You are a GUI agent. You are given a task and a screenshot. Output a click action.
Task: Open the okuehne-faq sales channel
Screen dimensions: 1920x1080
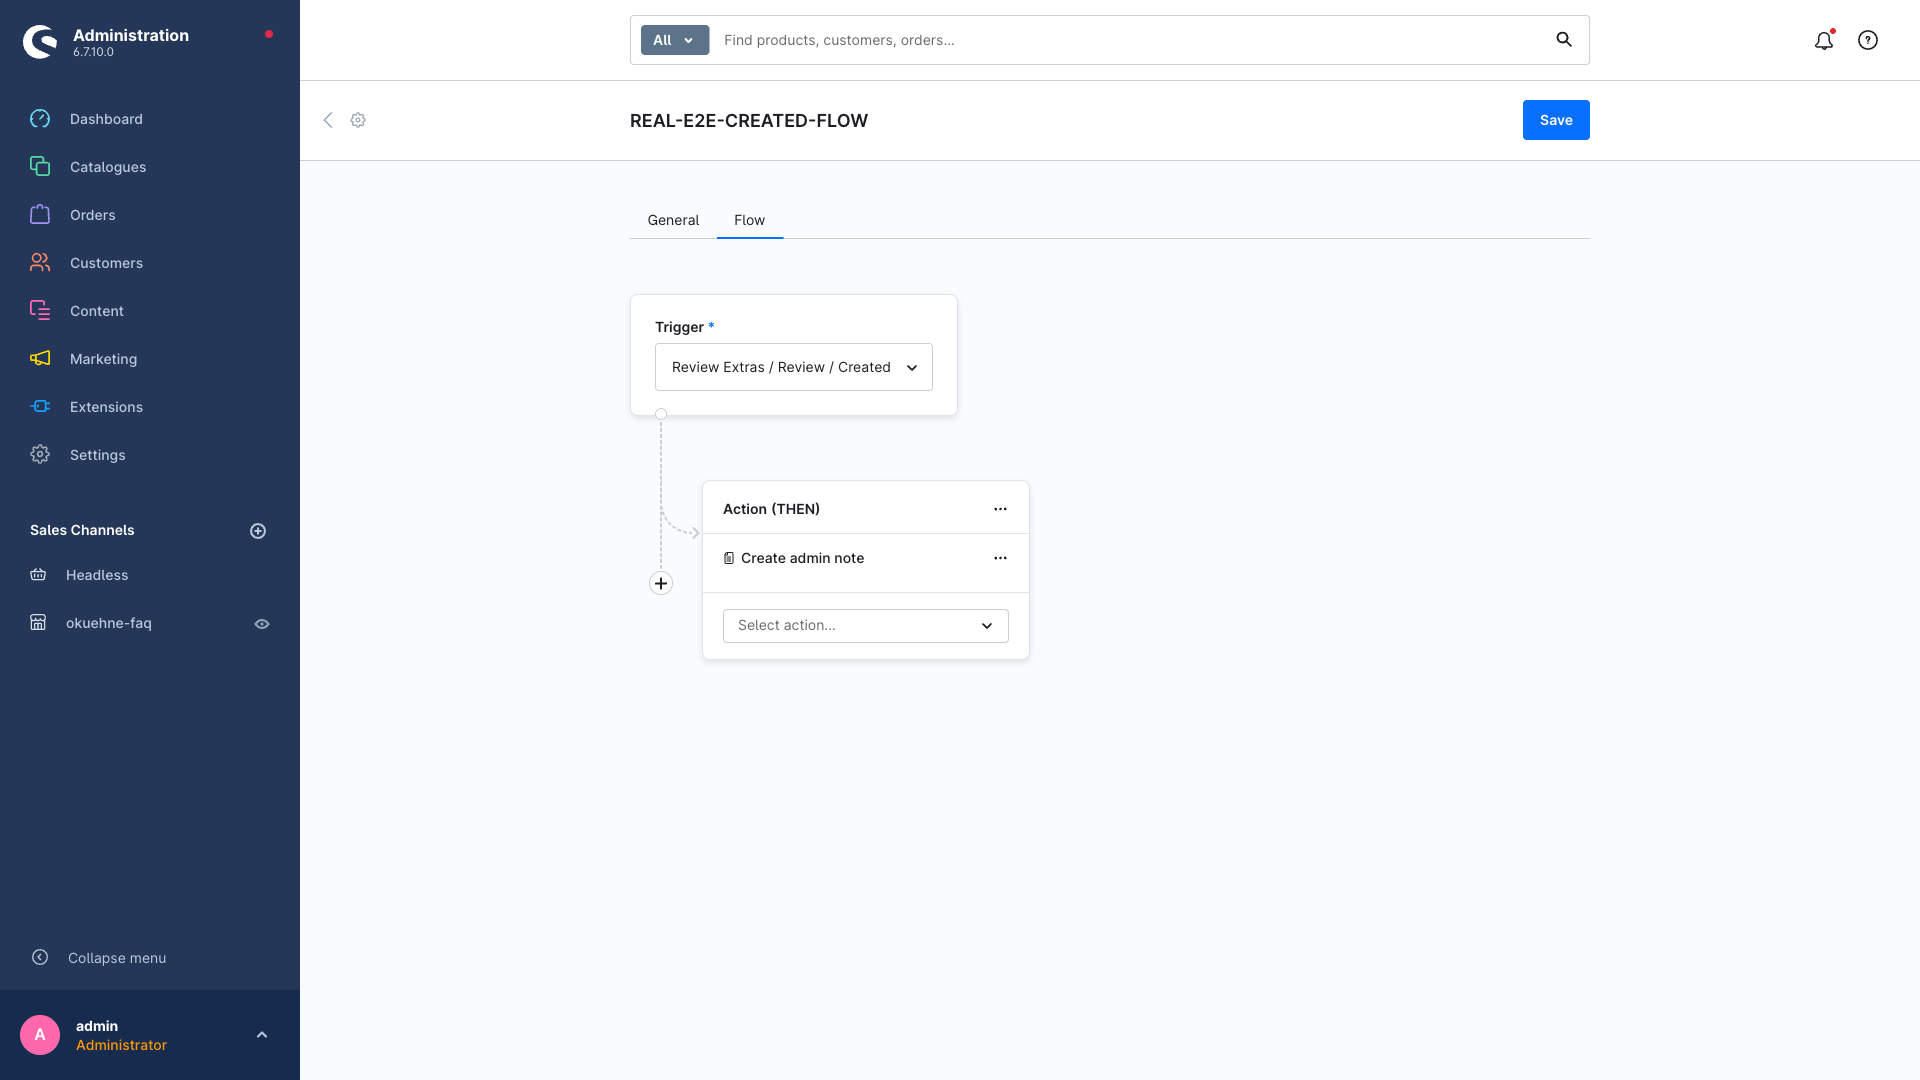pyautogui.click(x=109, y=623)
